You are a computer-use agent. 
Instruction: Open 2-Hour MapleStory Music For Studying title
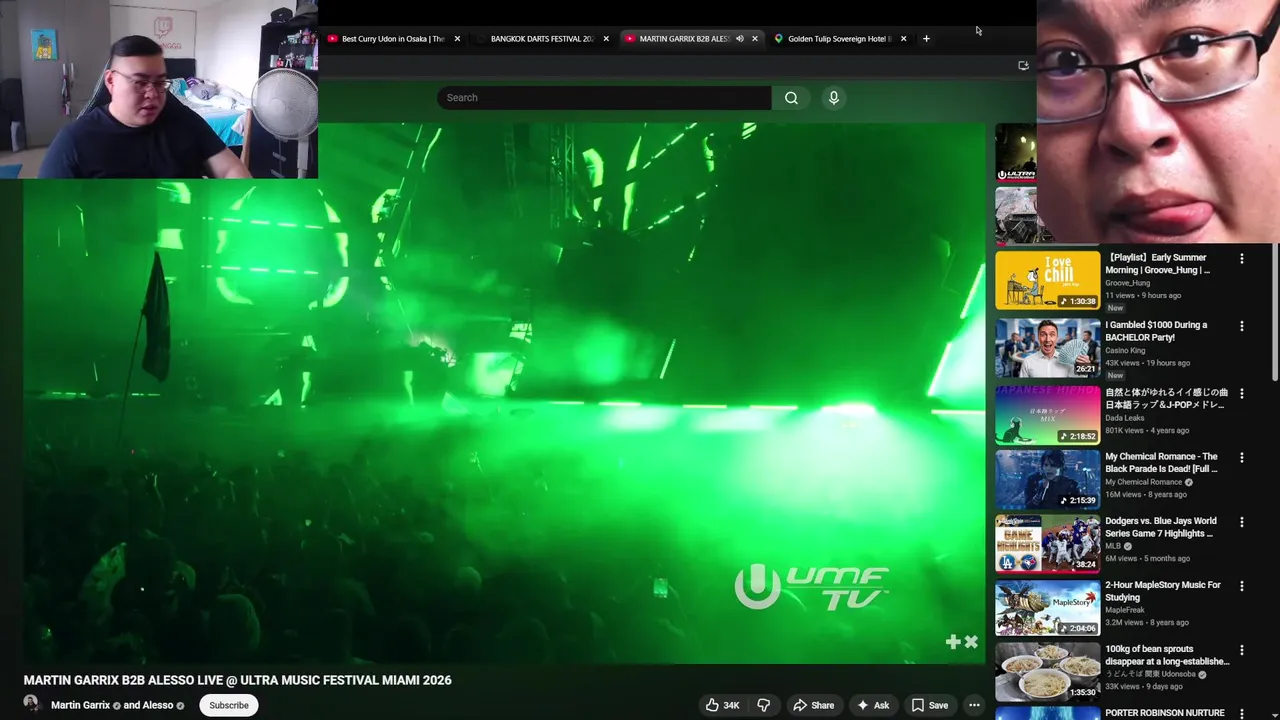[x=1163, y=591]
